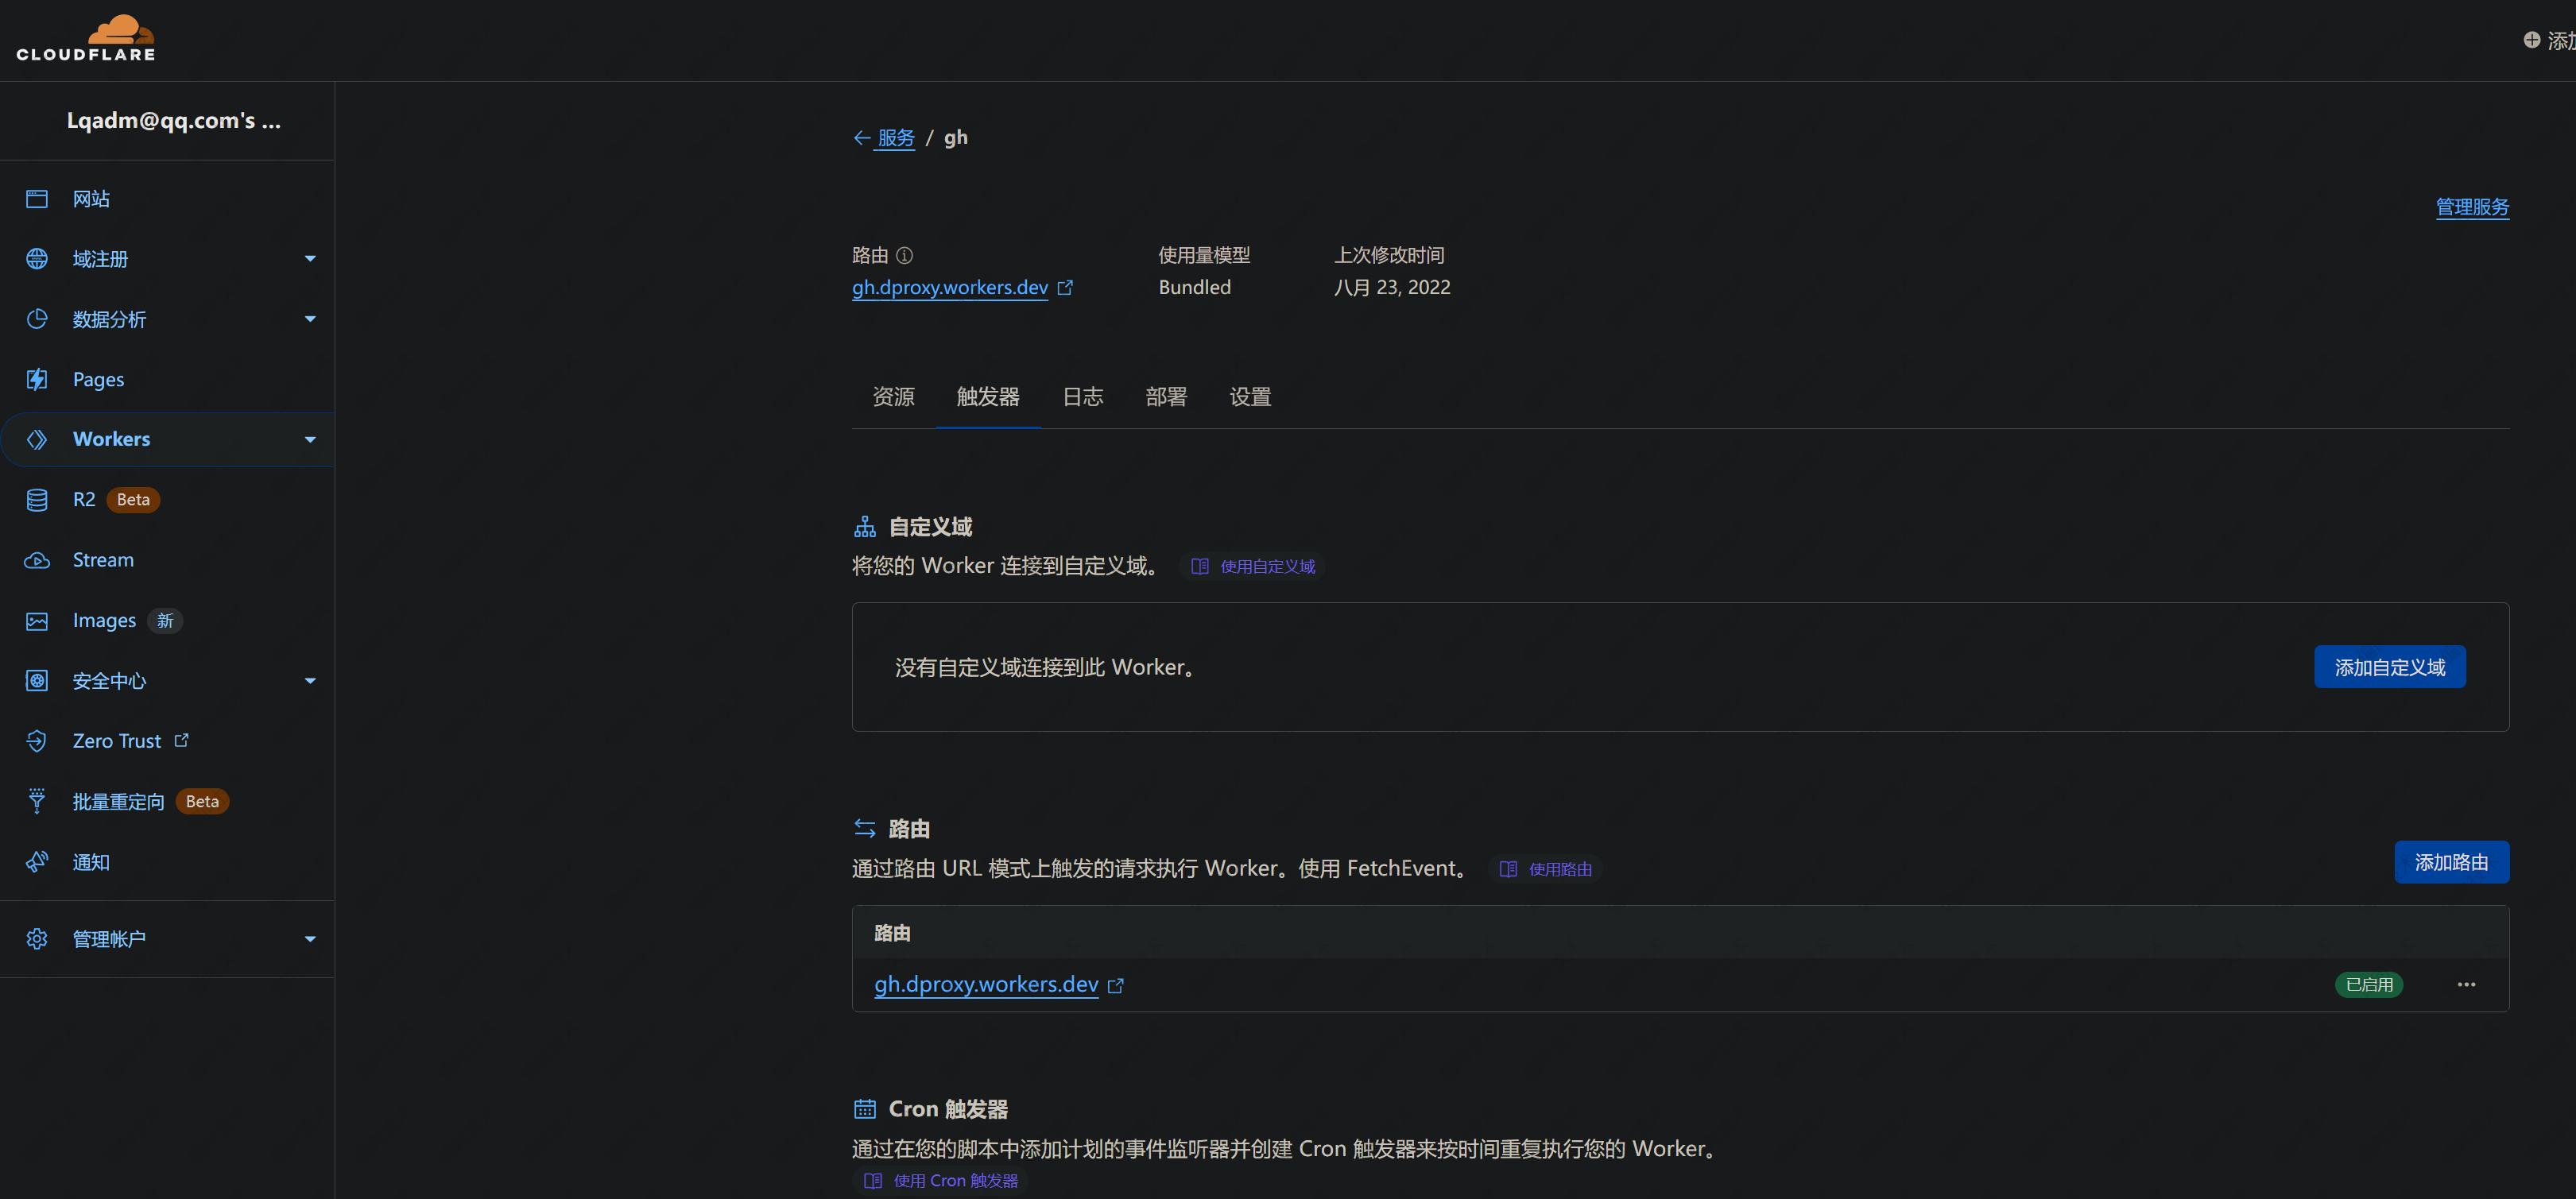The height and width of the screenshot is (1199, 2576).
Task: Click the Beta badge next to R2
Action: (133, 500)
